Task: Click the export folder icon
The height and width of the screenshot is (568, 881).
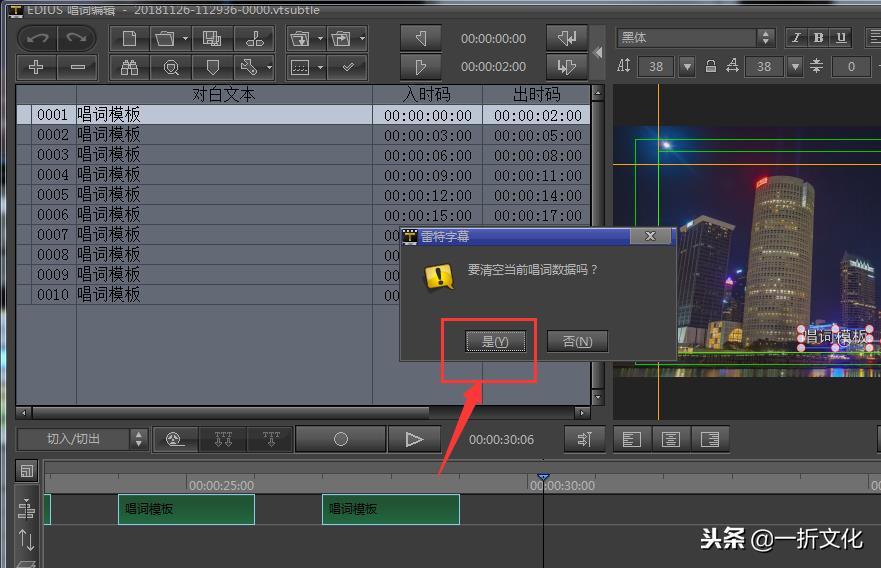Action: (x=341, y=39)
